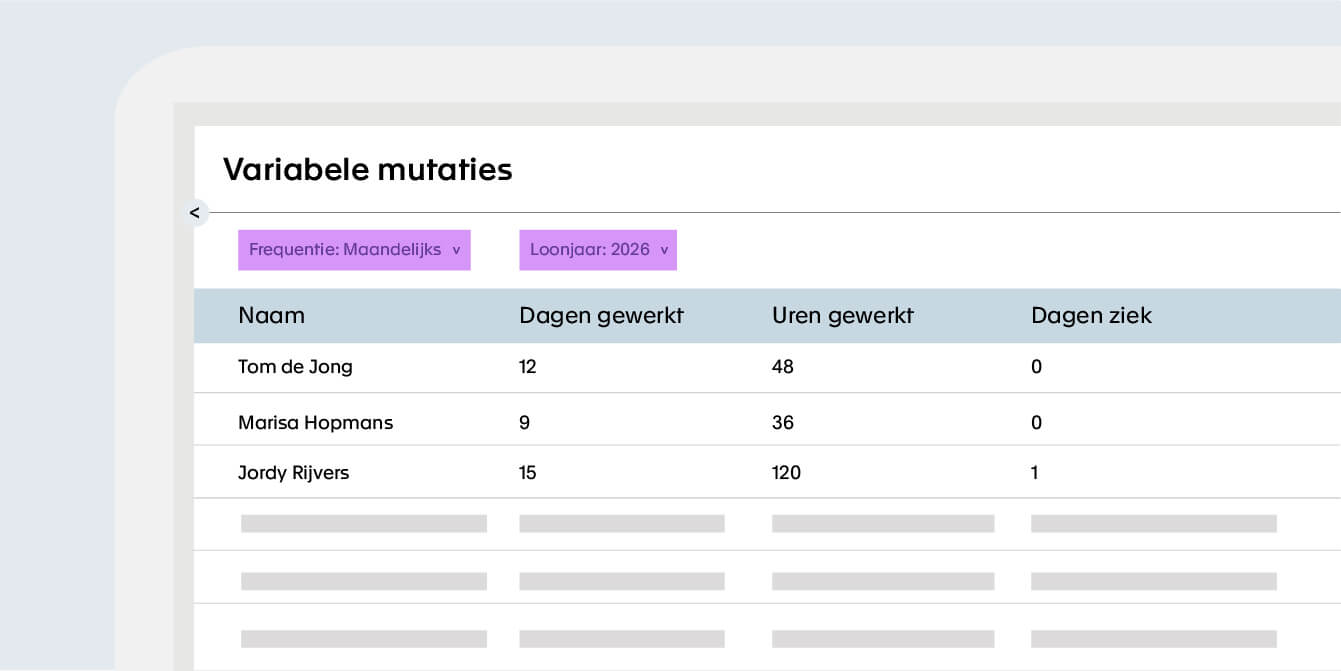Click the name Marisa Hopmans

click(315, 423)
